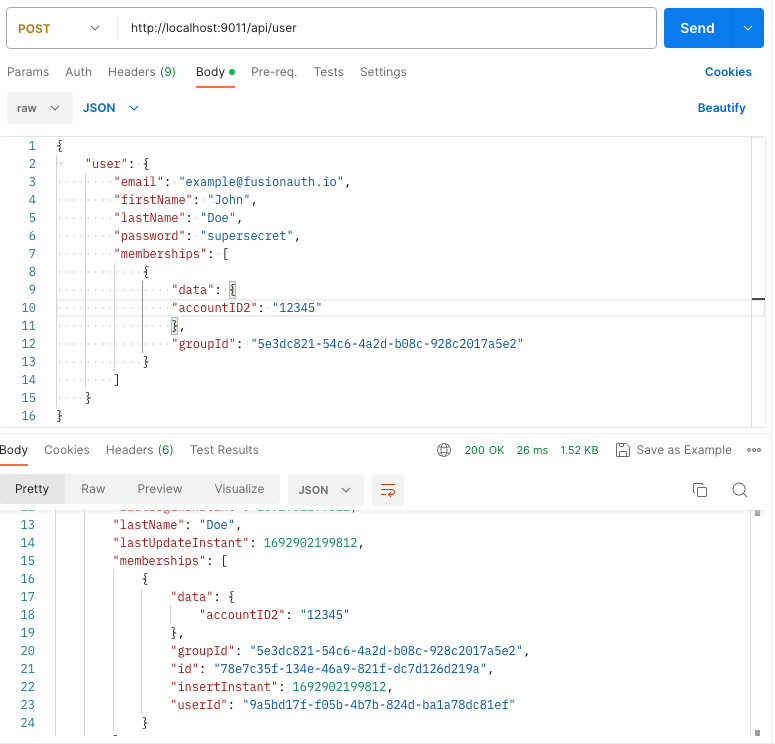Click the three-dot more options icon
The width and height of the screenshot is (775, 744).
coord(754,450)
